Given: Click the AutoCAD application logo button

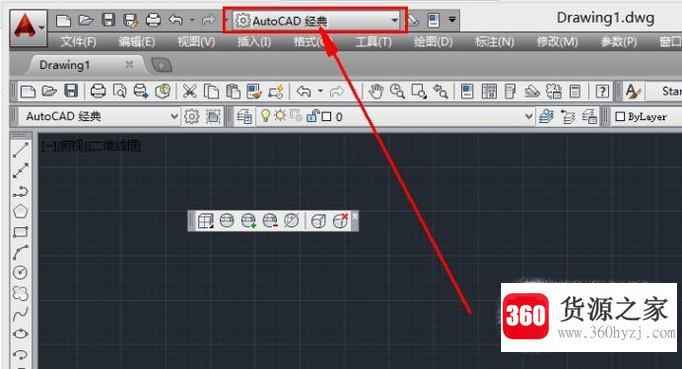Looking at the screenshot, I should coord(28,28).
